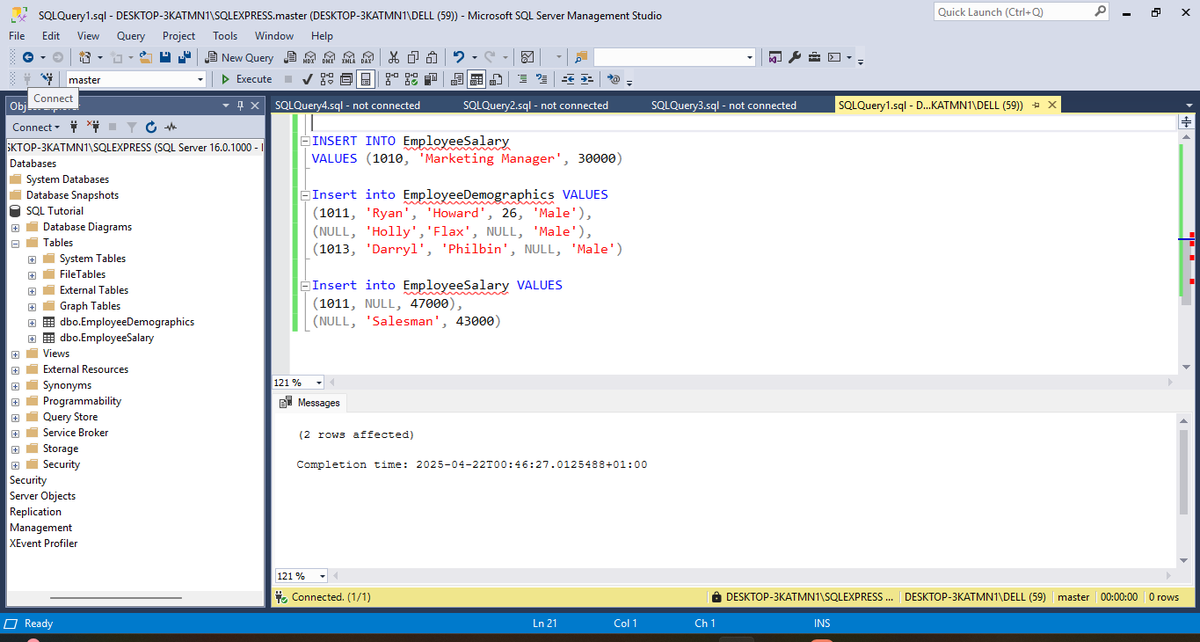Refresh the Object Explorer tree
The height and width of the screenshot is (642, 1200).
[150, 127]
